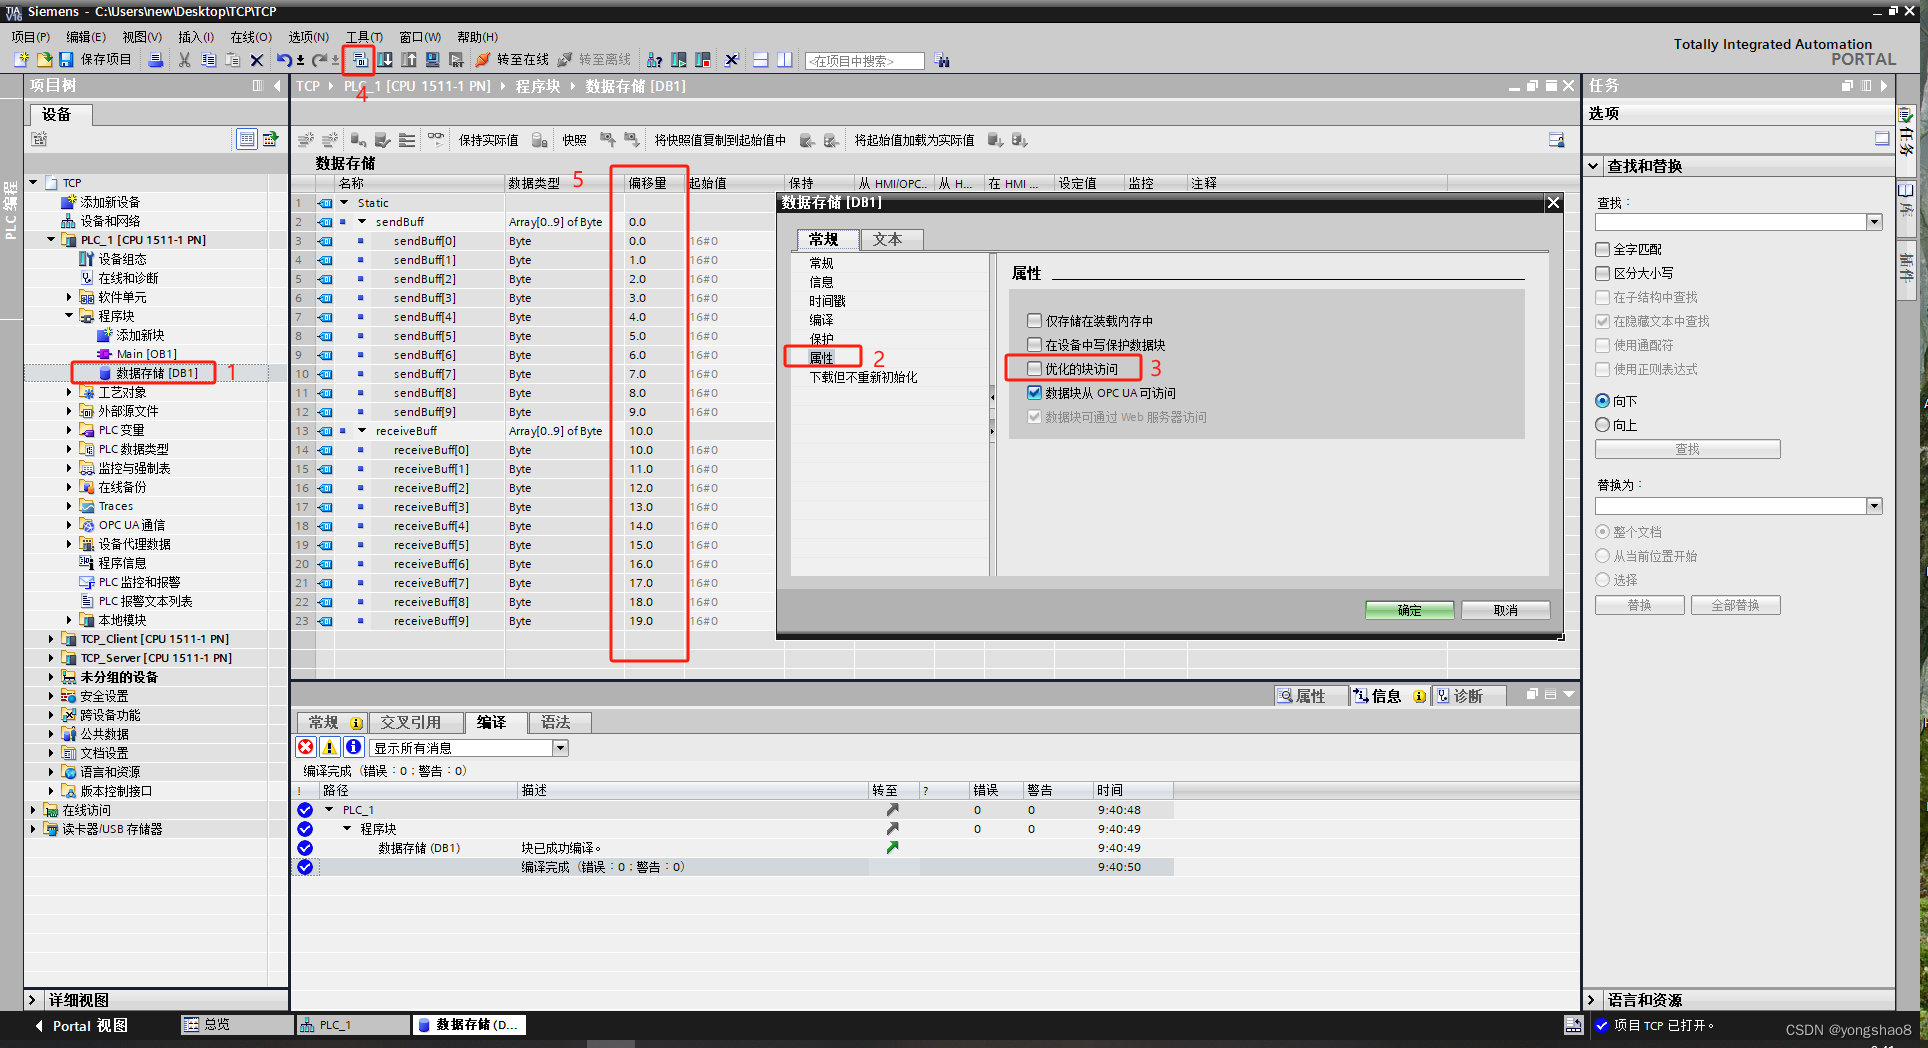Collapse the sendBuff array row
This screenshot has width=1928, height=1048.
pos(362,222)
